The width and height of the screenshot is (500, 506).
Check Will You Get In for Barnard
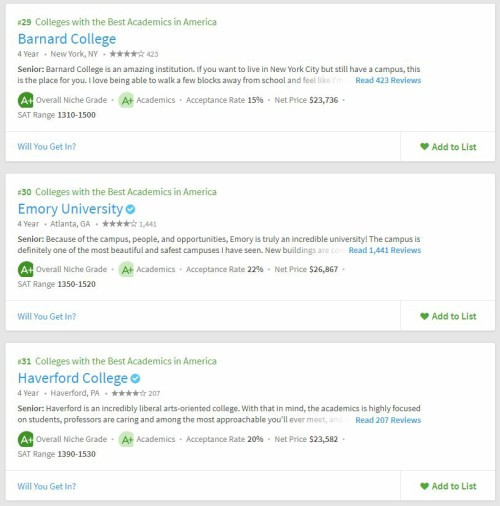(x=47, y=147)
